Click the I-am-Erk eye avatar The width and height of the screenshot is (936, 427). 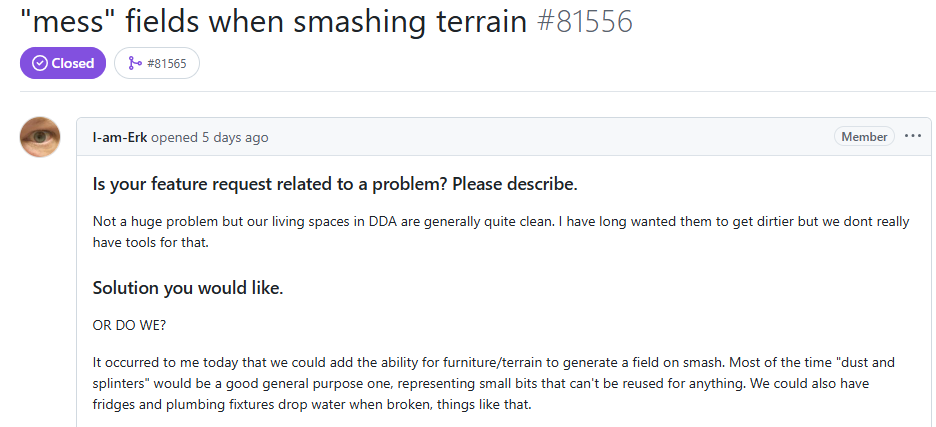tap(40, 137)
